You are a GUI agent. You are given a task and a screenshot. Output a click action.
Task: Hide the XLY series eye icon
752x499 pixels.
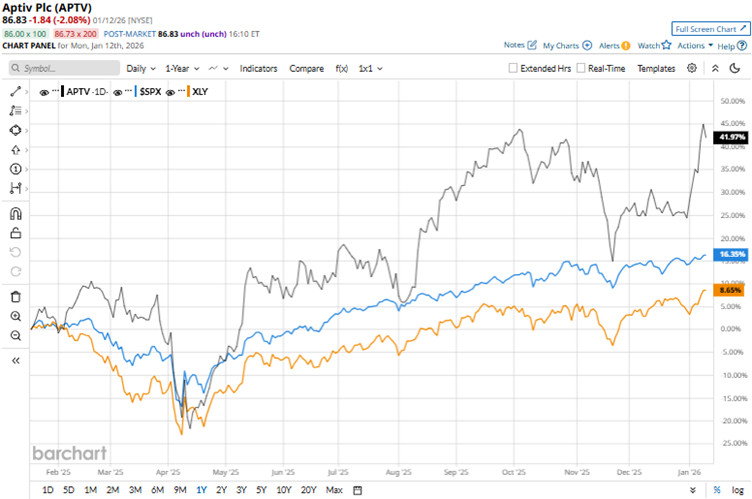[x=170, y=92]
